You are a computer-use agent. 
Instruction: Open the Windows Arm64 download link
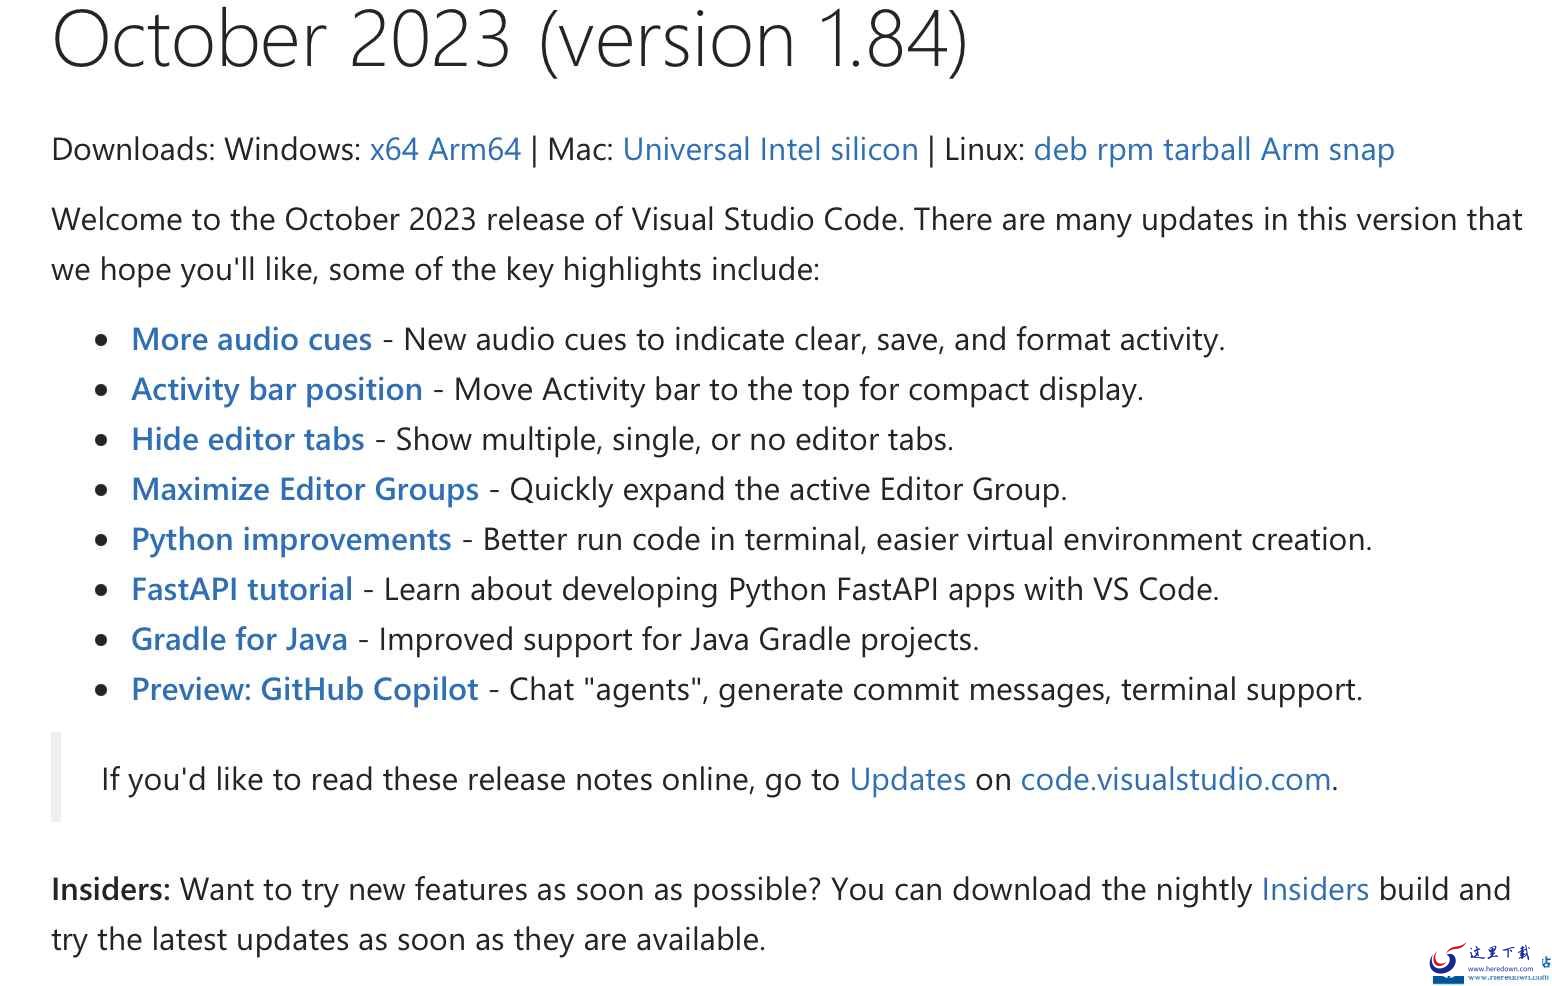coord(474,150)
